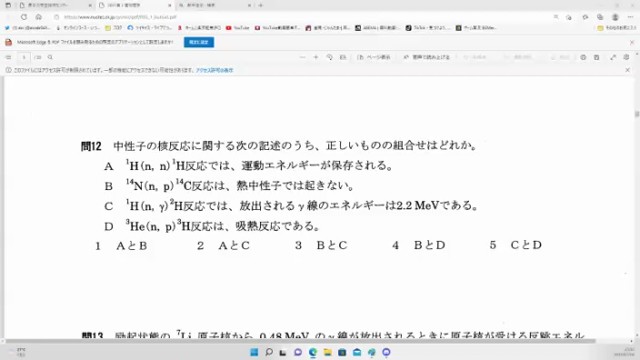Click the browser refresh icon
Image resolution: width=640 pixels, height=360 pixels.
point(24,17)
